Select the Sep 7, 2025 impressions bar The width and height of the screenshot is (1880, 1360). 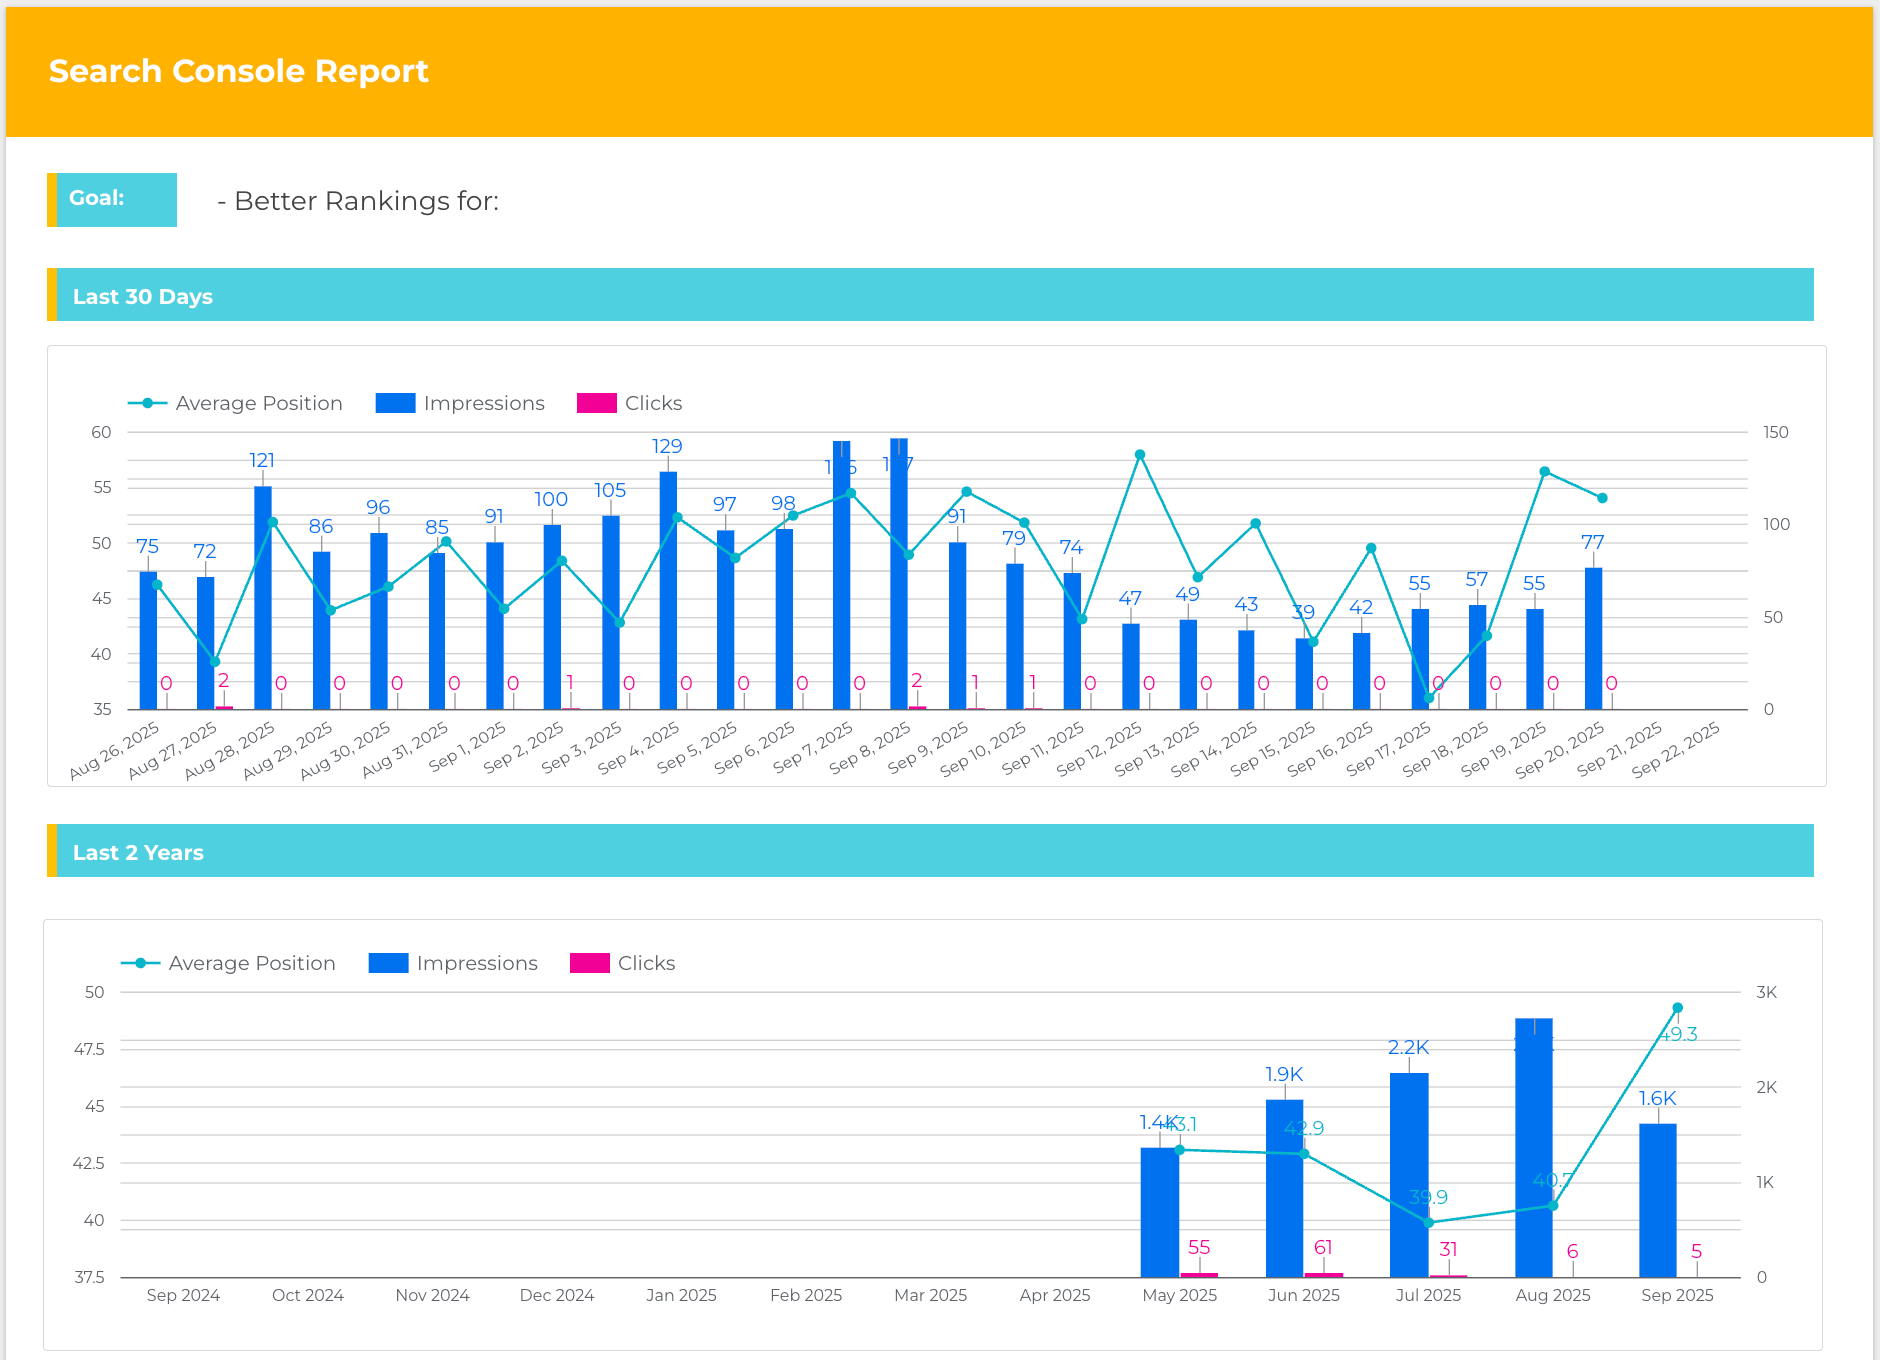pyautogui.click(x=842, y=576)
